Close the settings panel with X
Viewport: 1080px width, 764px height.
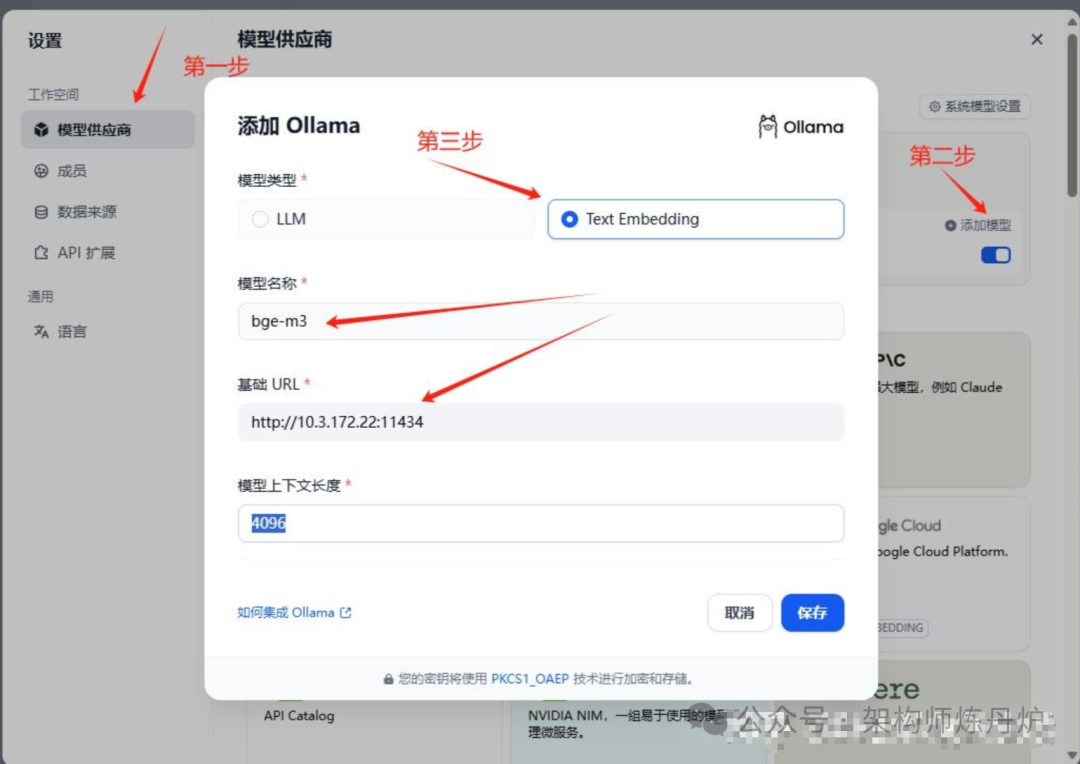click(x=1037, y=39)
